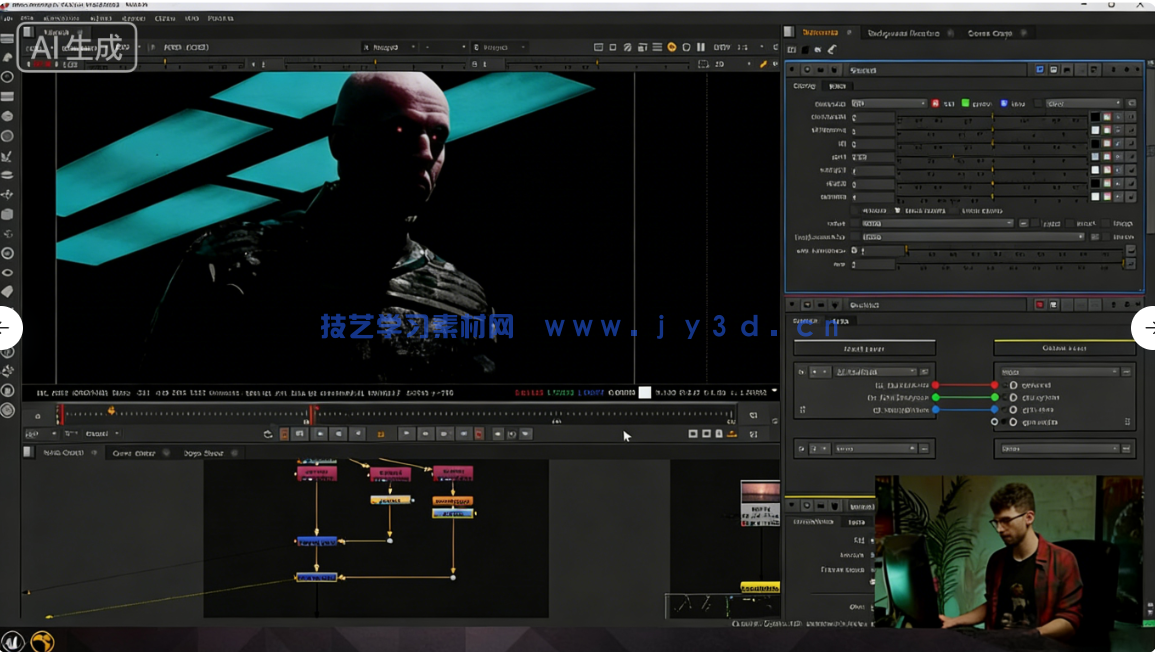Expand the middle dropdown in viewer top bar

[444, 47]
